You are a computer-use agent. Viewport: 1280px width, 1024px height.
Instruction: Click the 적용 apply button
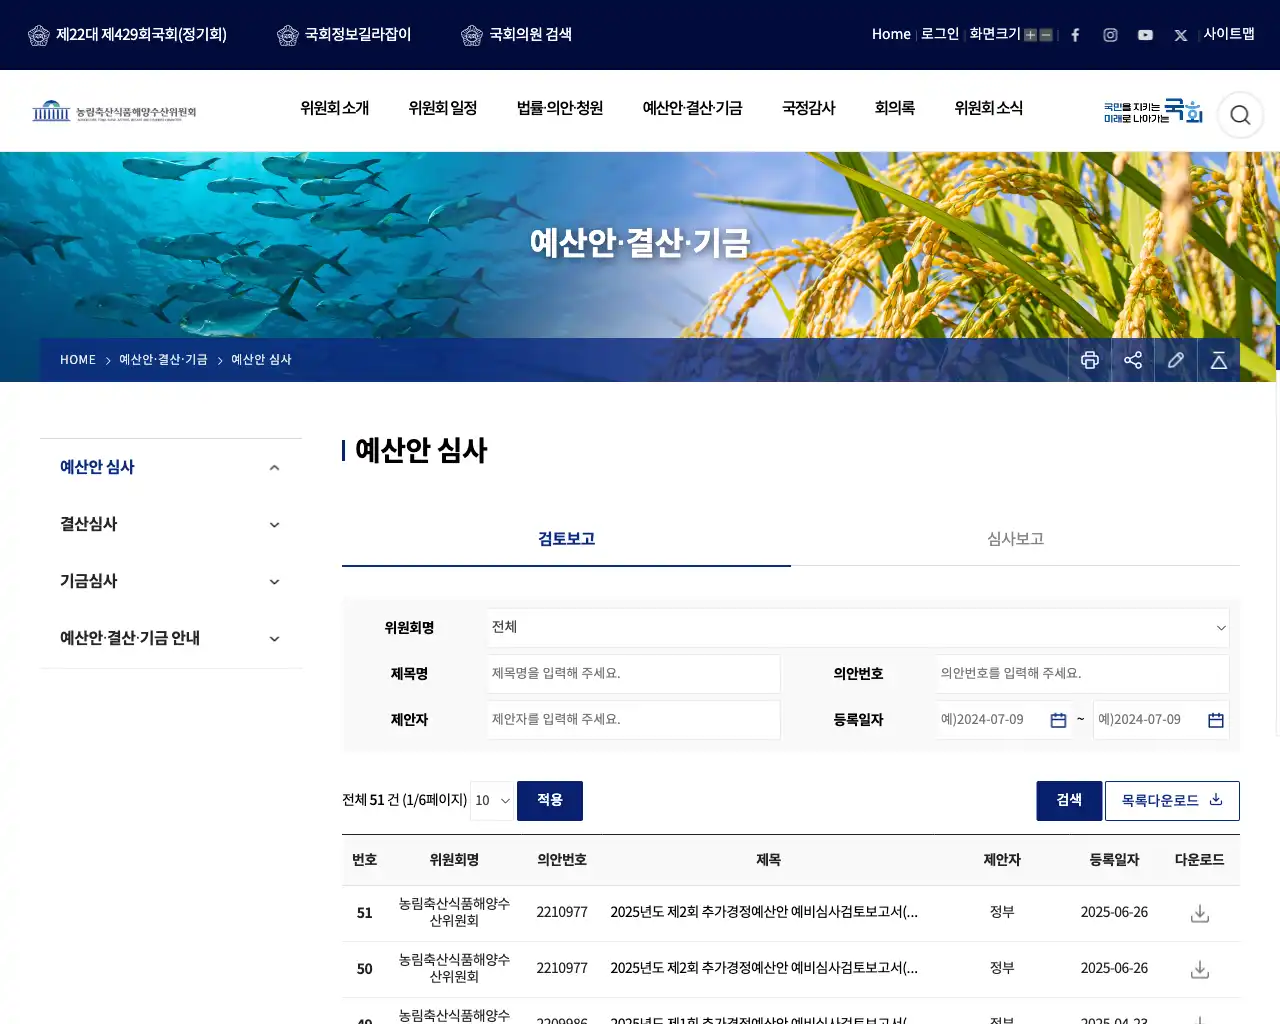point(550,801)
